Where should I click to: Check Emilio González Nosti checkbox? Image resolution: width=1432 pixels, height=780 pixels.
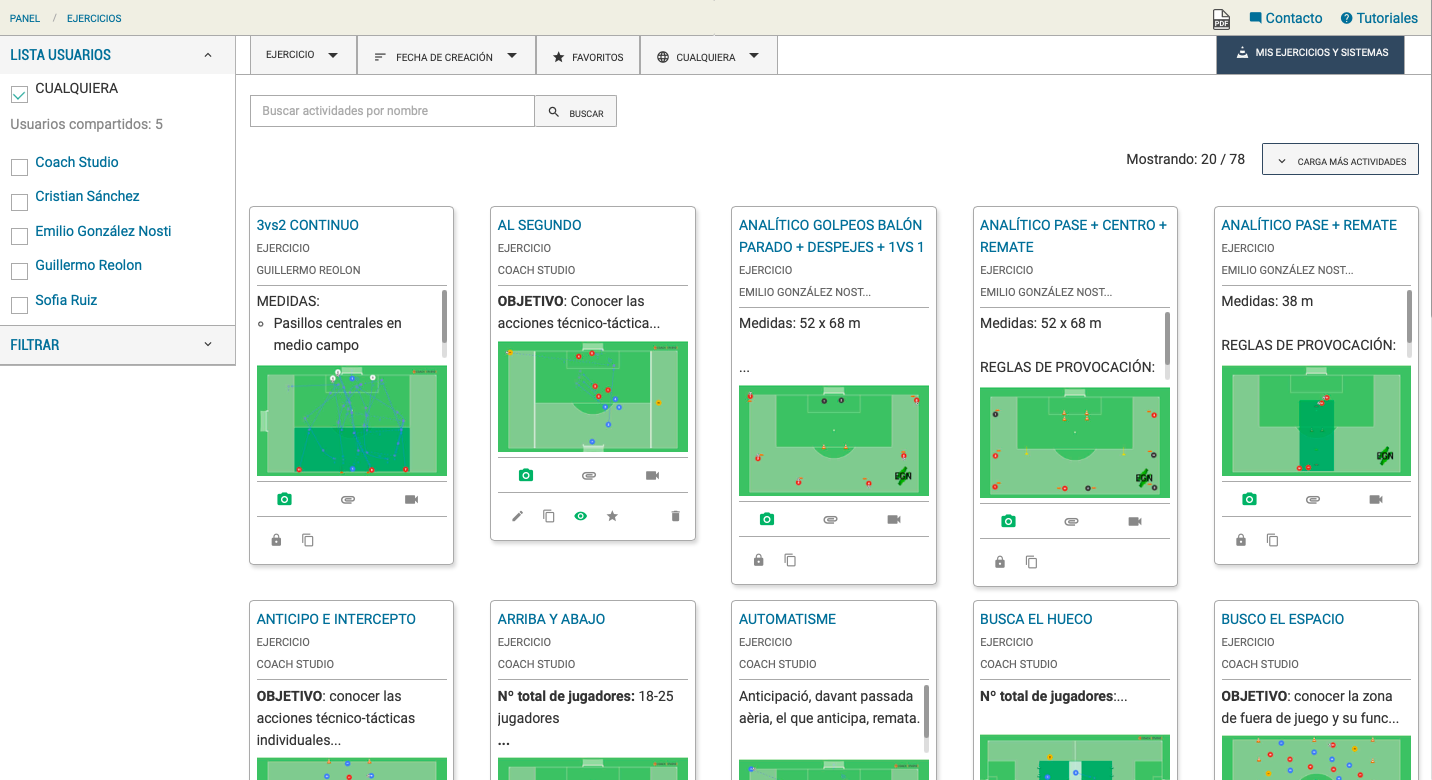coord(19,236)
